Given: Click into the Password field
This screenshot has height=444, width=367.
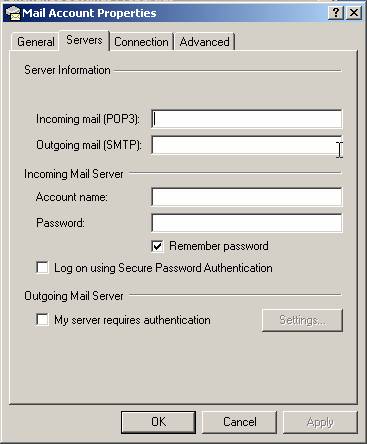Looking at the screenshot, I should [247, 223].
